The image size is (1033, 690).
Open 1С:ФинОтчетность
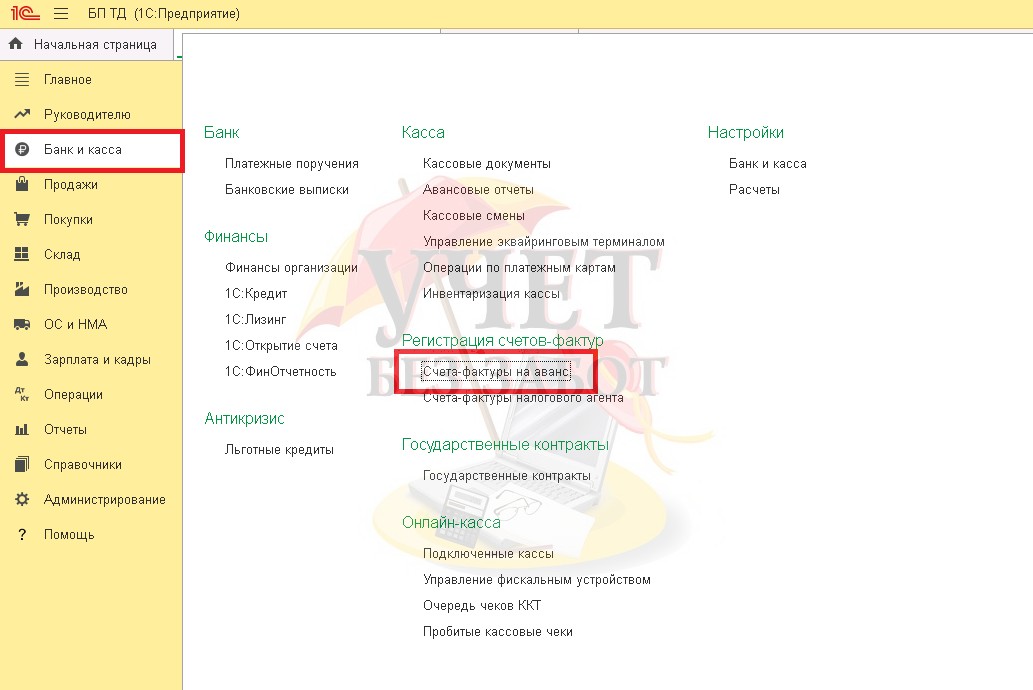click(x=281, y=372)
